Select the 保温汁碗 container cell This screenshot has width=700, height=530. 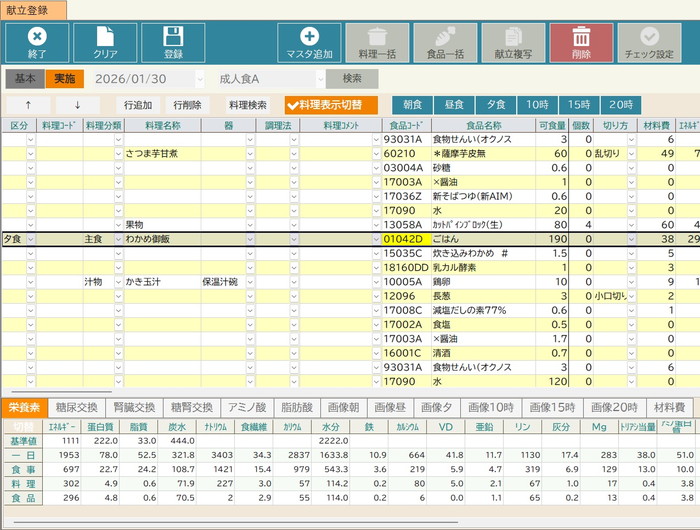tap(228, 282)
